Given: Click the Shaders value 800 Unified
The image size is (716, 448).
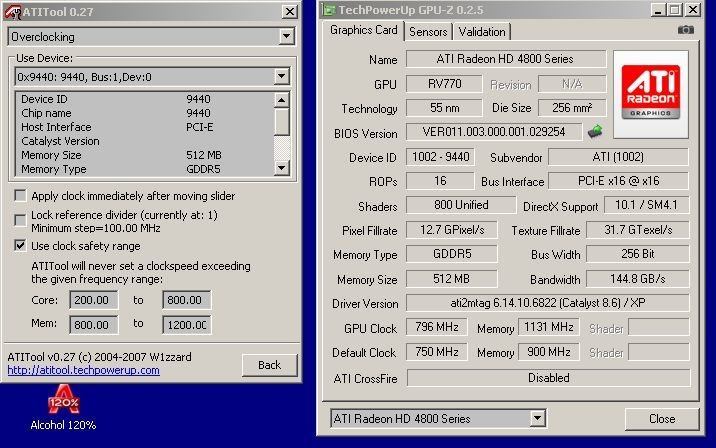Looking at the screenshot, I should coord(461,205).
